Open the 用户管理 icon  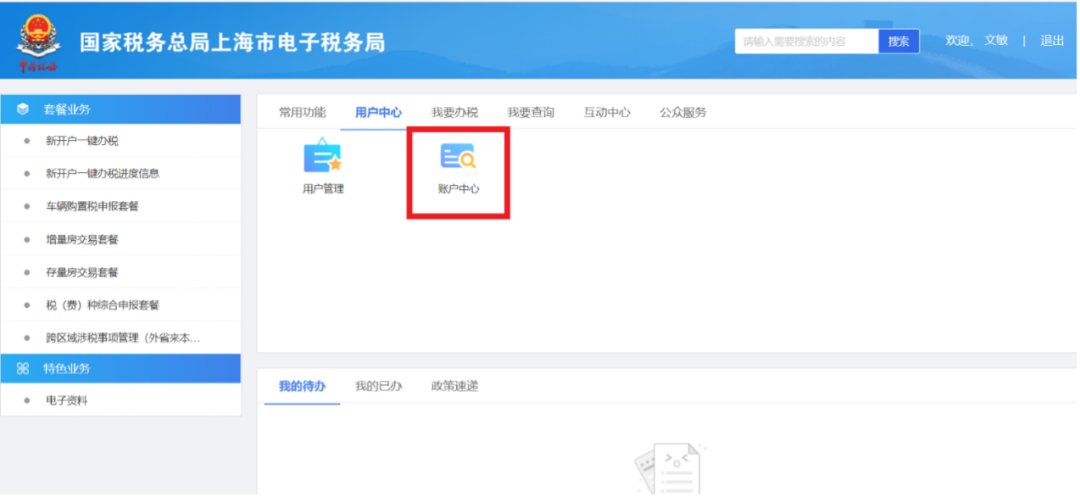pos(323,167)
